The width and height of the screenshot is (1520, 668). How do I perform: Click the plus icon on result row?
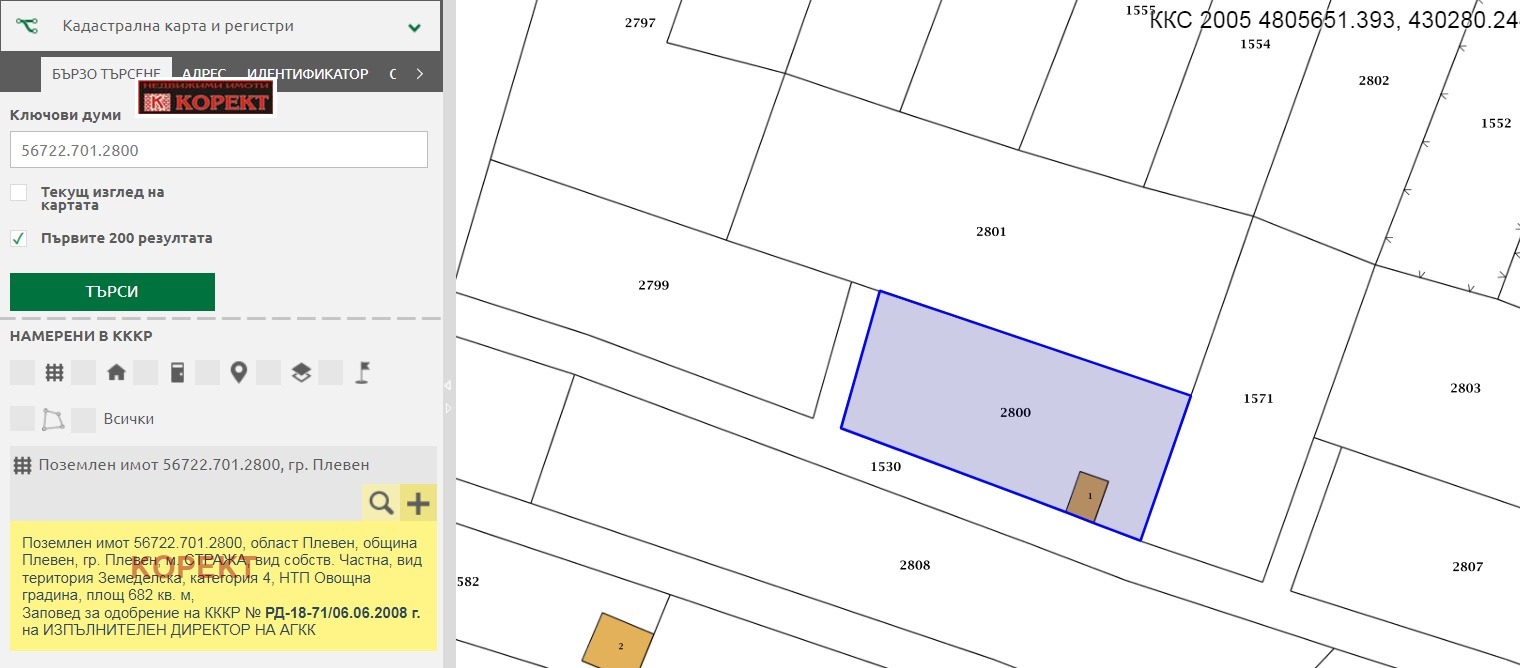(418, 503)
